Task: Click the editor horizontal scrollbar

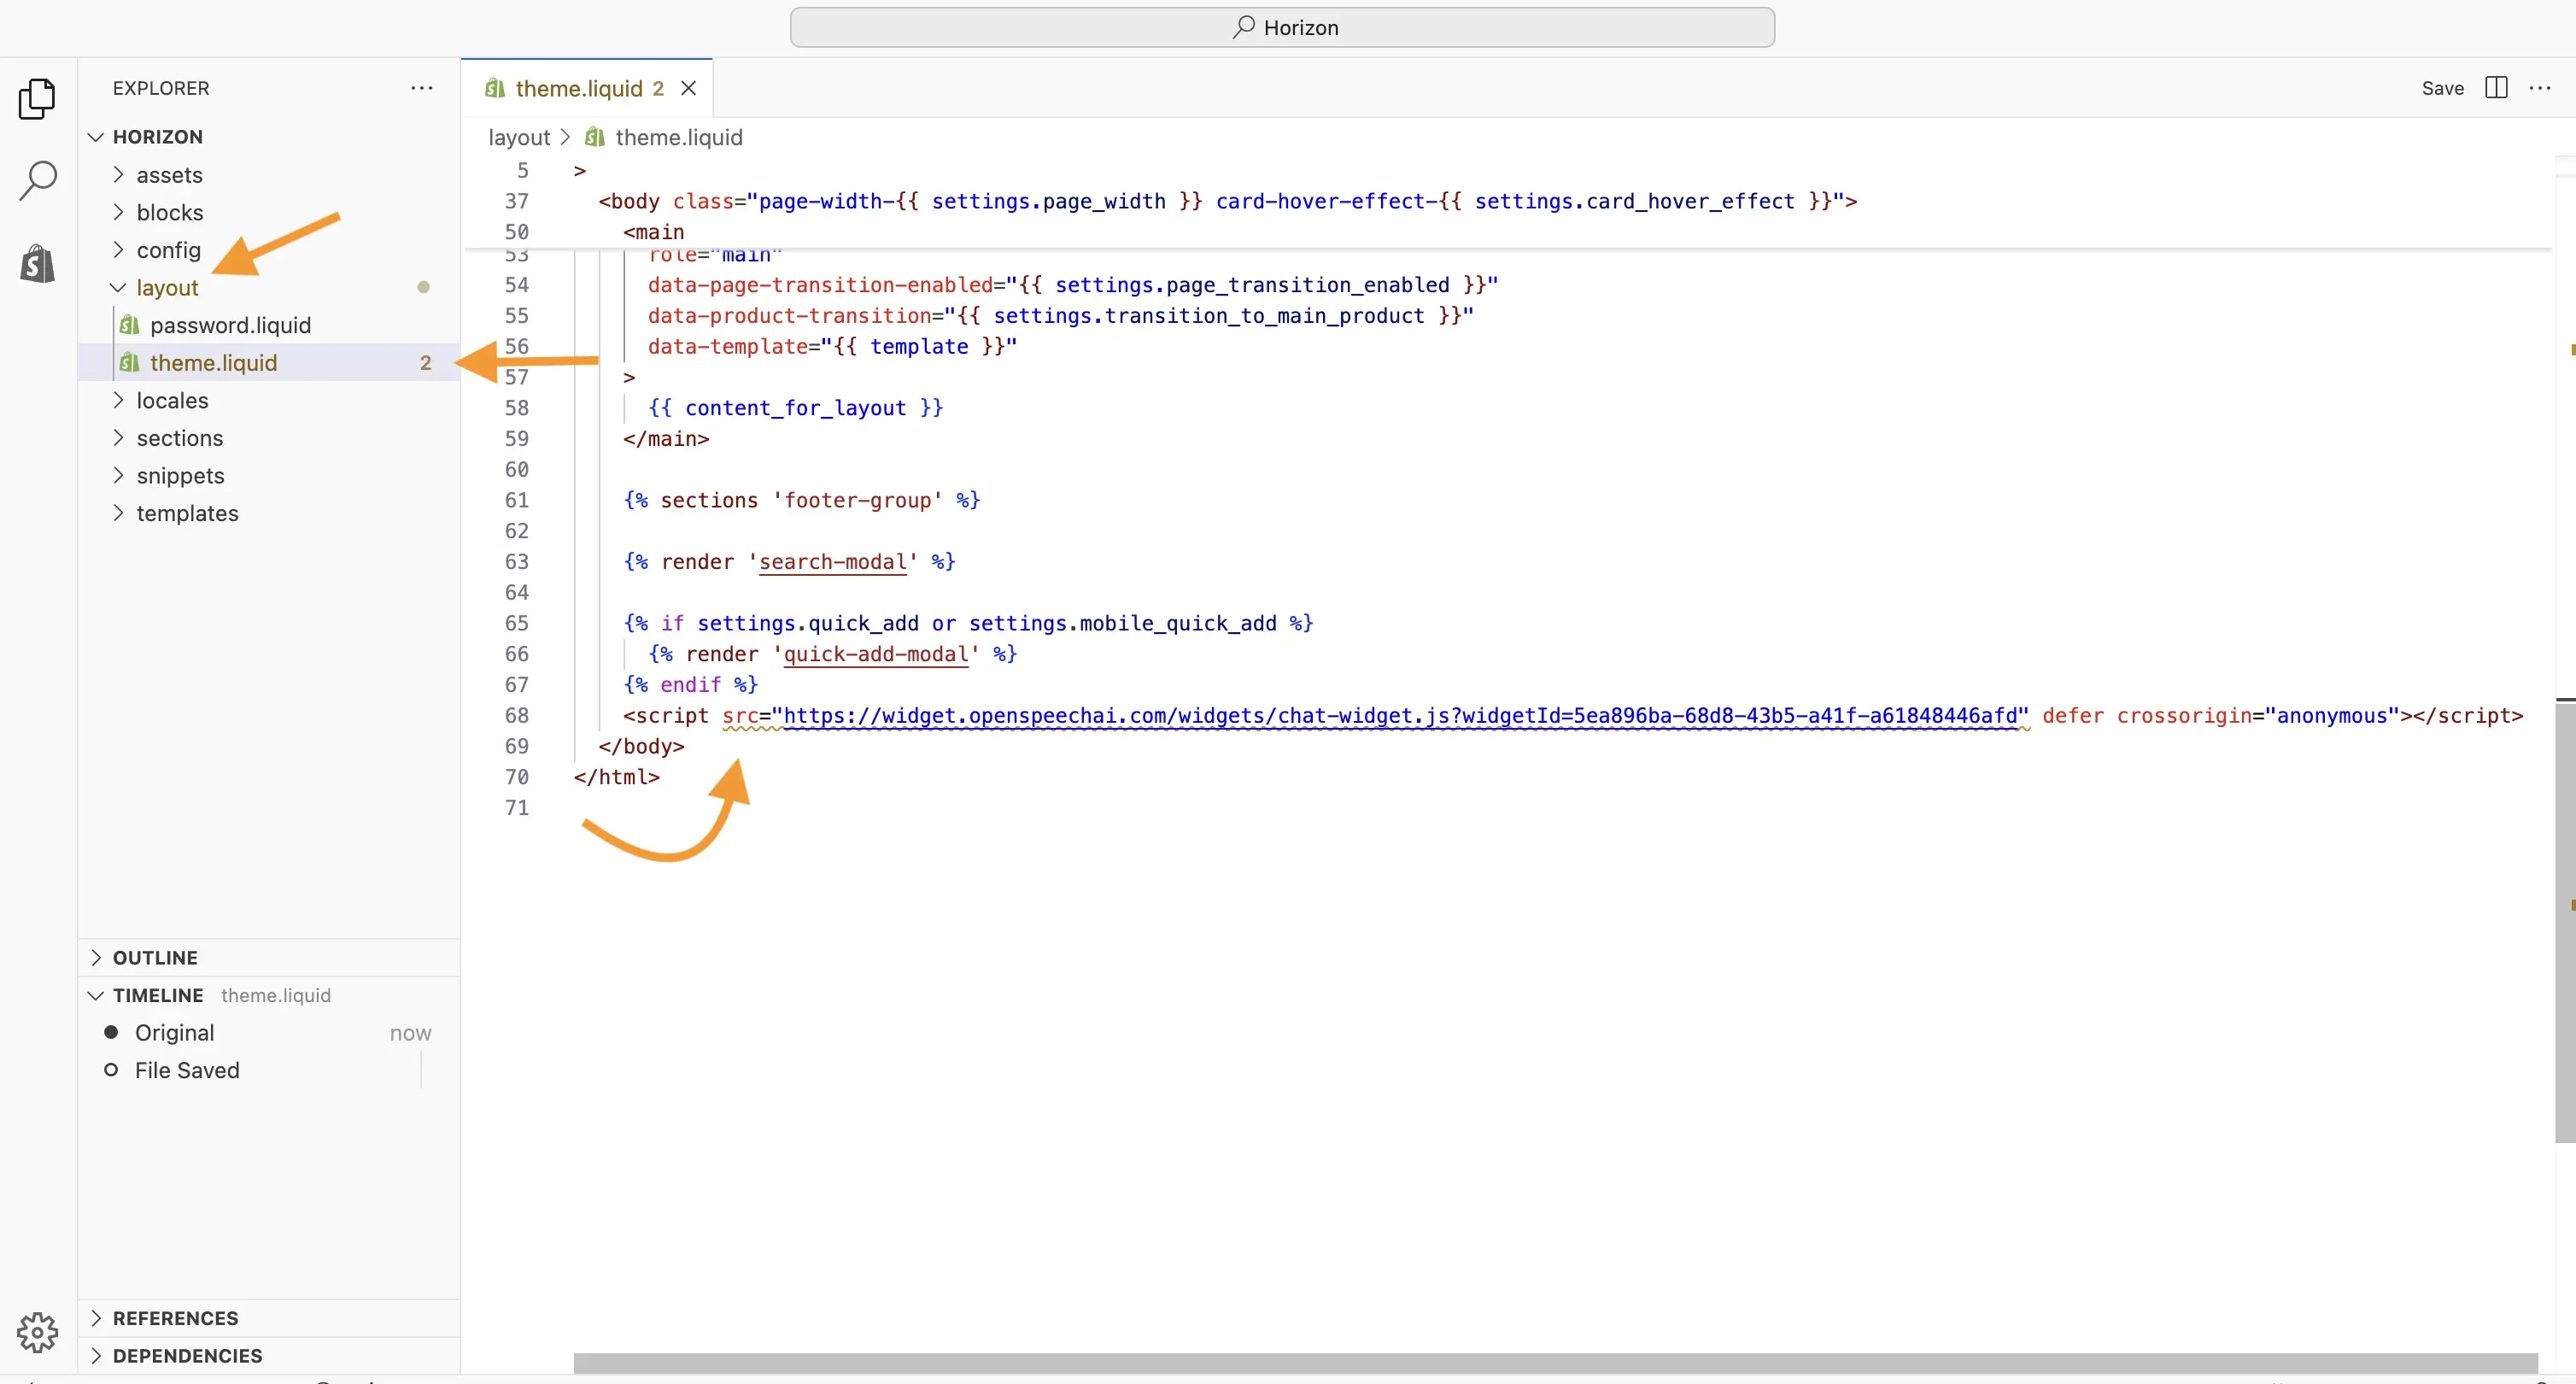Action: pyautogui.click(x=1555, y=1362)
